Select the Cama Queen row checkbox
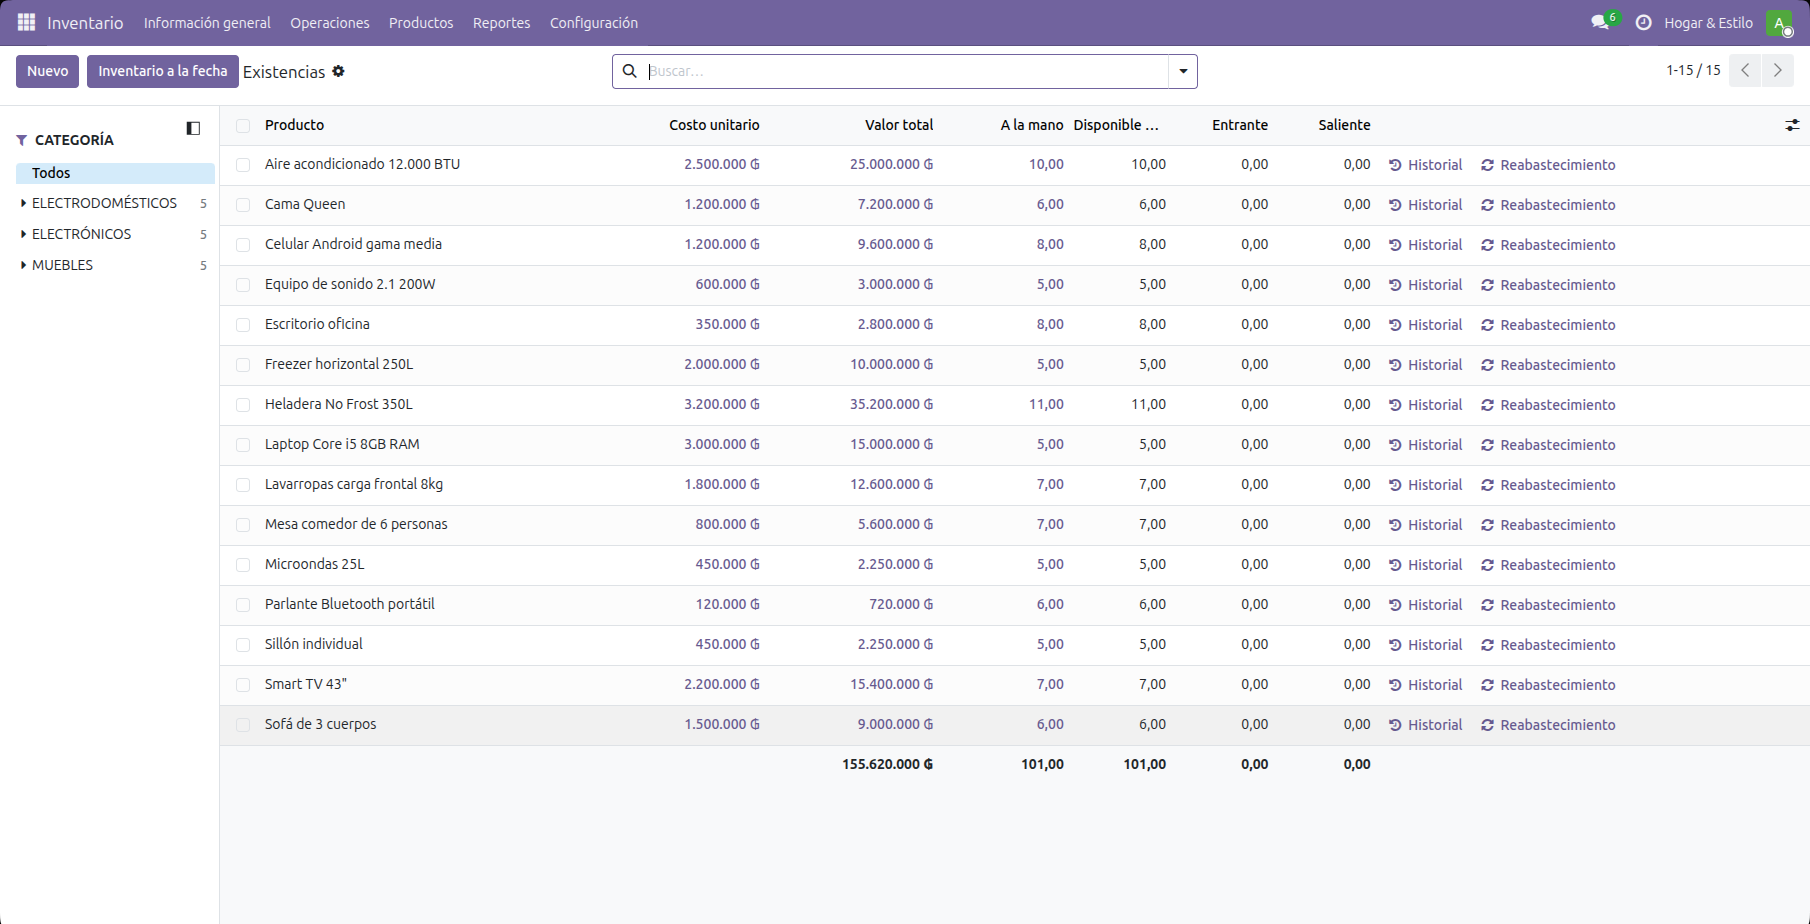This screenshot has width=1810, height=924. coord(243,205)
